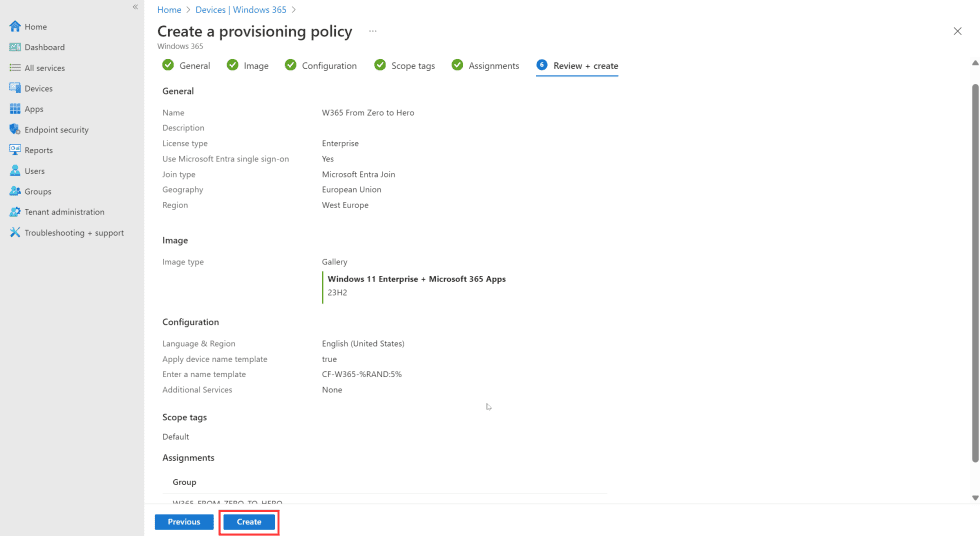Click the Use Microsoft Entra single sign-on label
Viewport: 980px width, 536px height.
[226, 159]
